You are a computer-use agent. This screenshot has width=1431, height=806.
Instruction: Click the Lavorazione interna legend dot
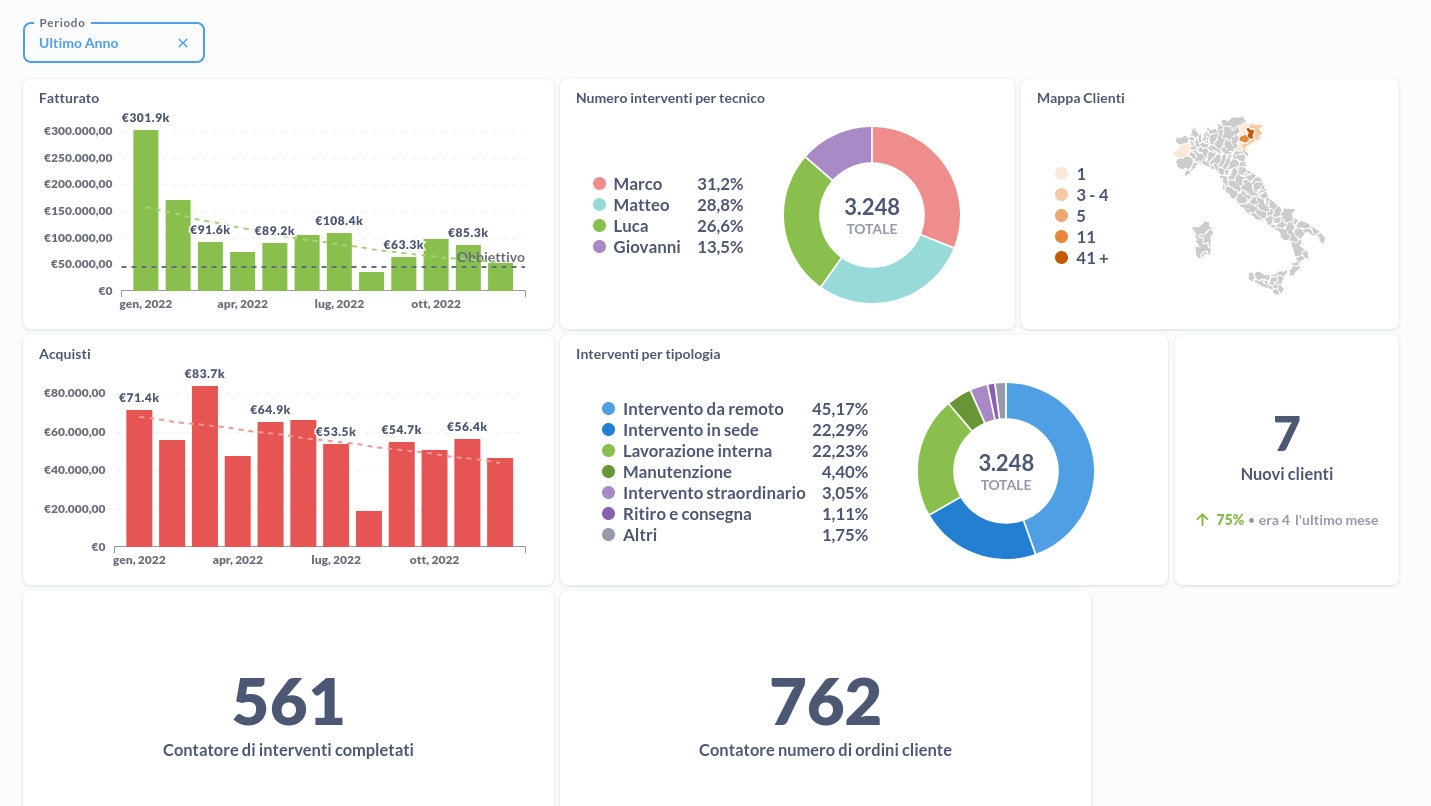coord(608,451)
